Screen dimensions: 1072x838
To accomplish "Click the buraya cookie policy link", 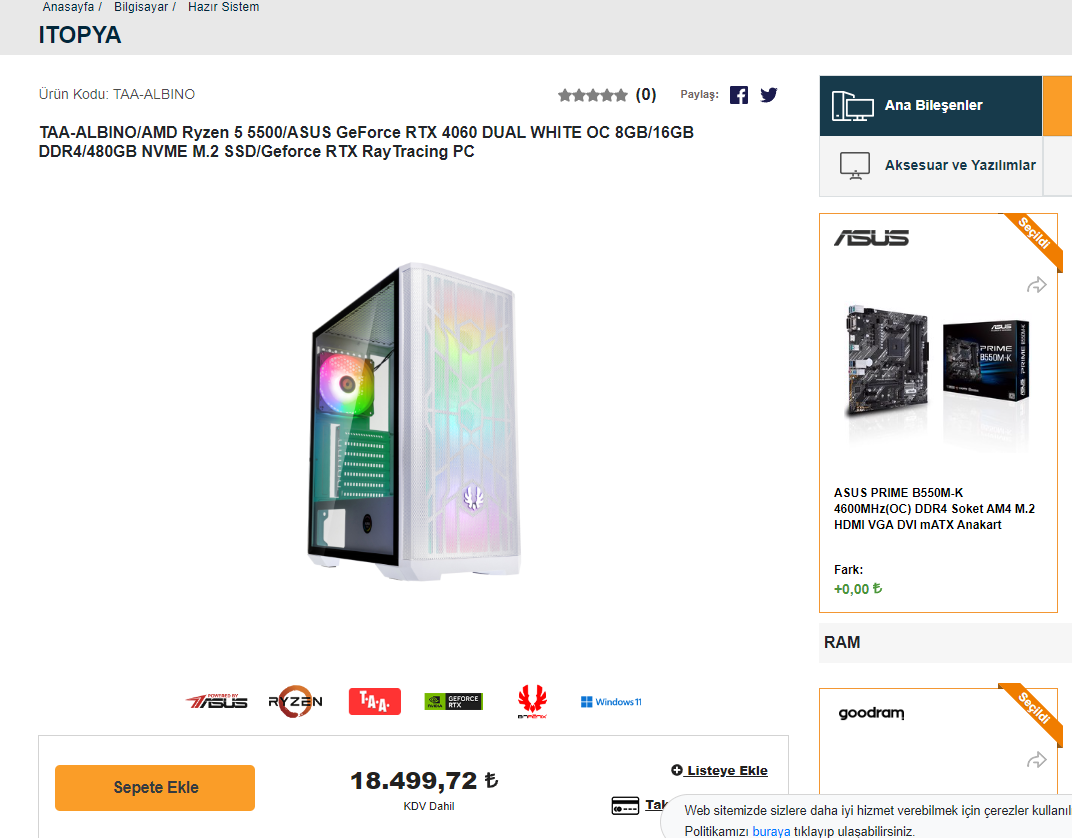I will coord(771,831).
